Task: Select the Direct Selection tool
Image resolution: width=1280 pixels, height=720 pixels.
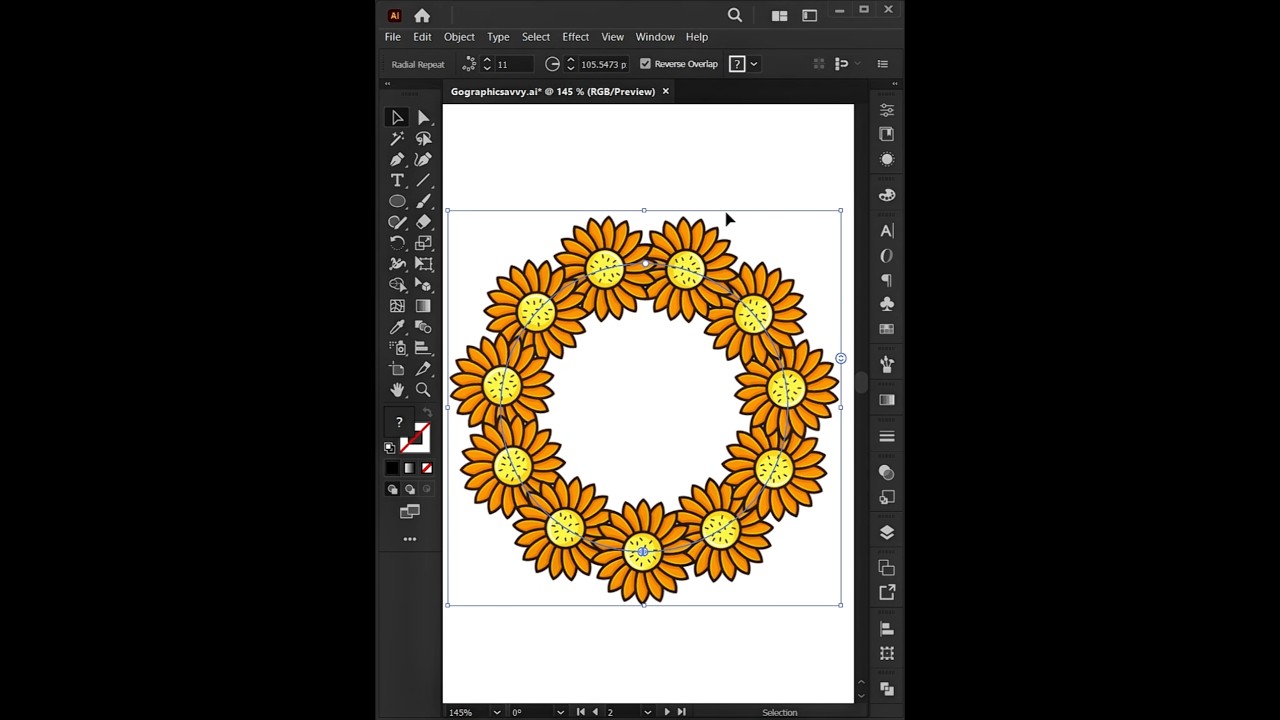Action: pos(423,118)
